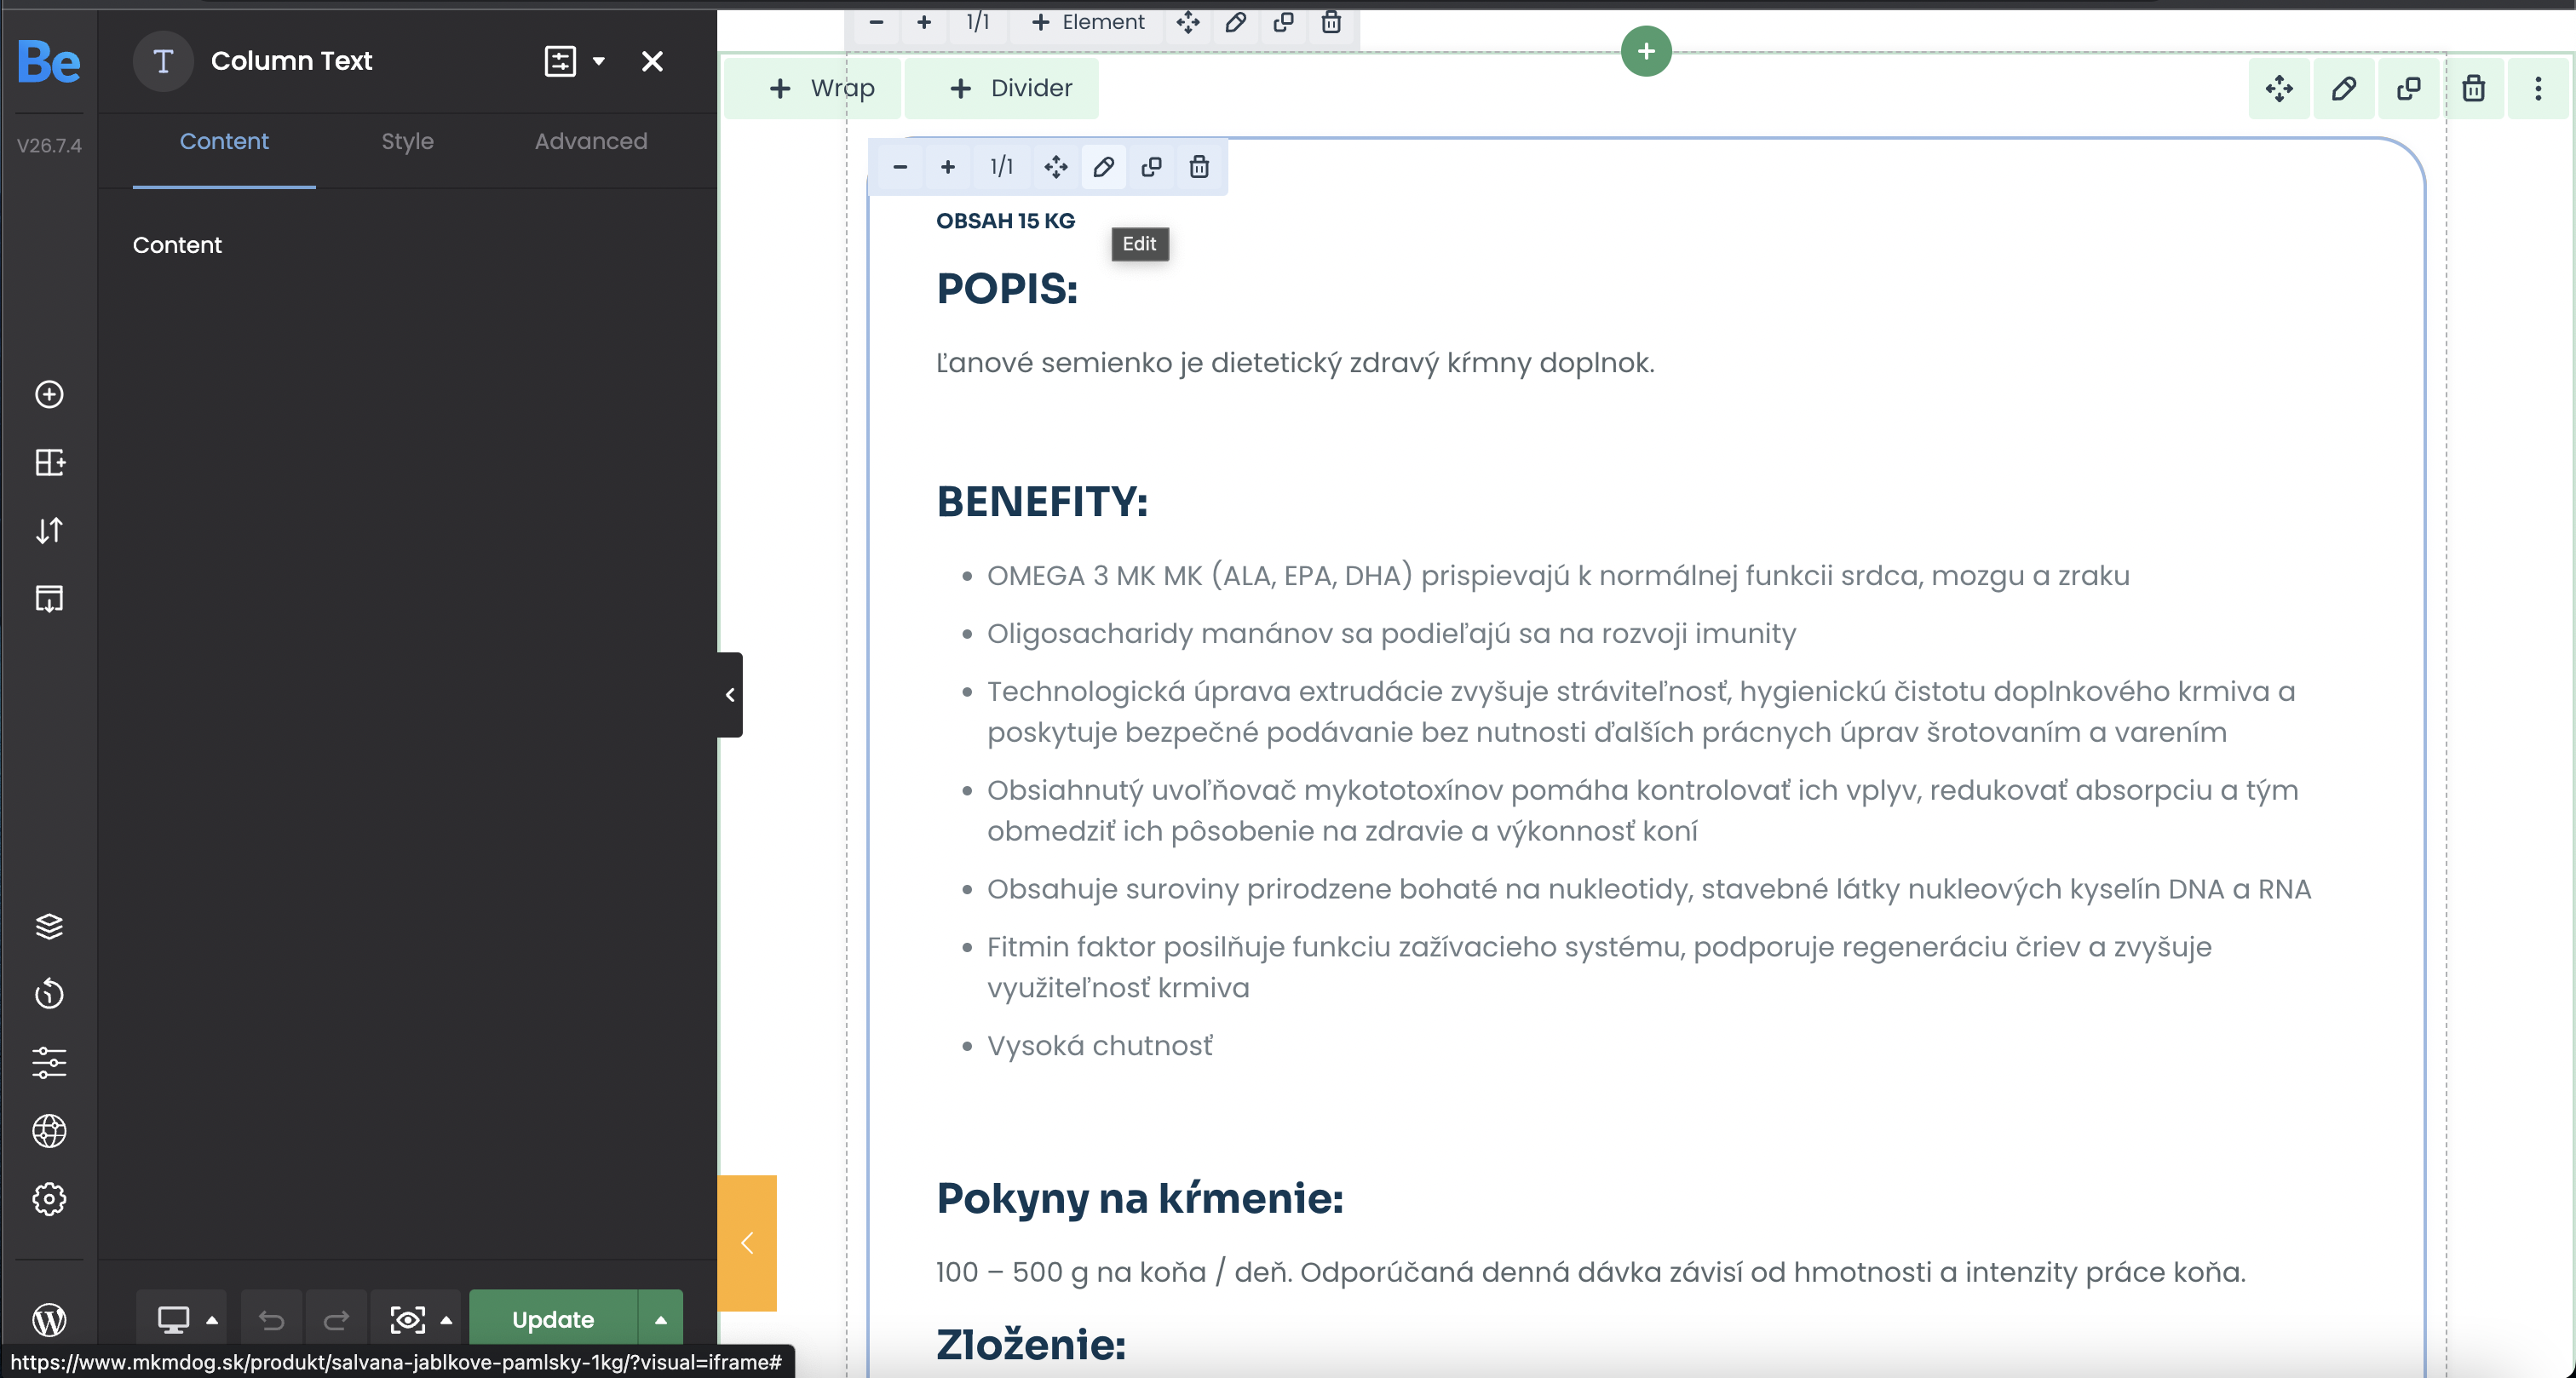Click the move icon on column toolbar
Screen dimensions: 2576x1378
(1055, 167)
